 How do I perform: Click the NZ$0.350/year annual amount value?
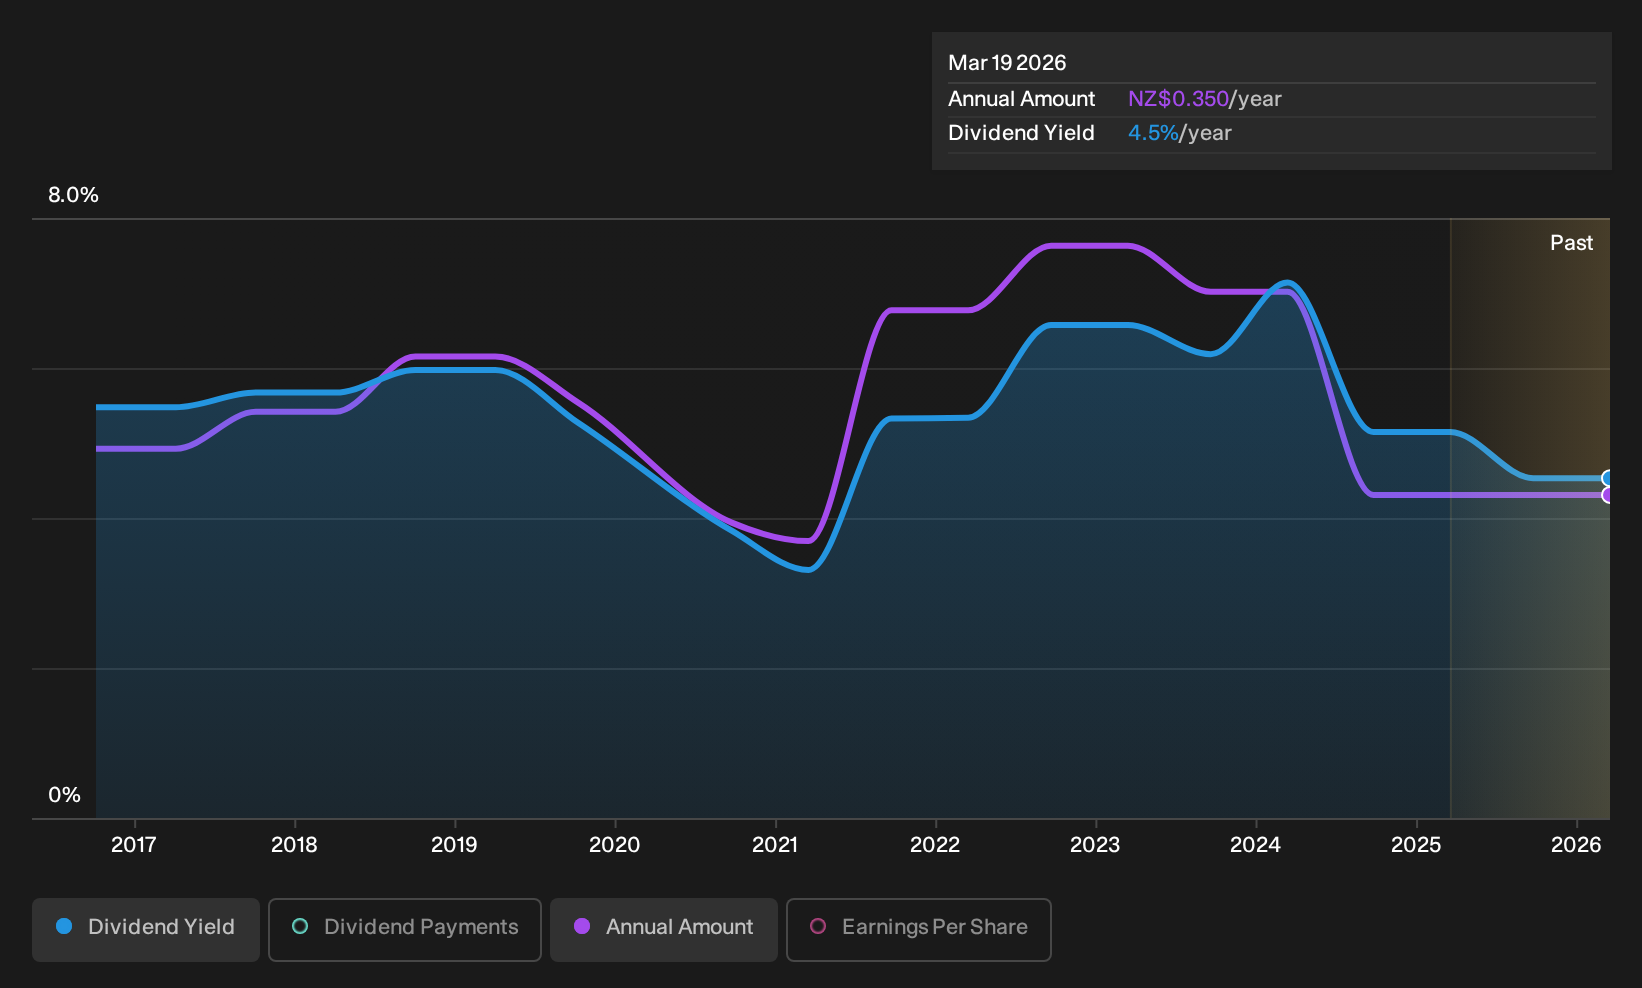click(x=1204, y=99)
